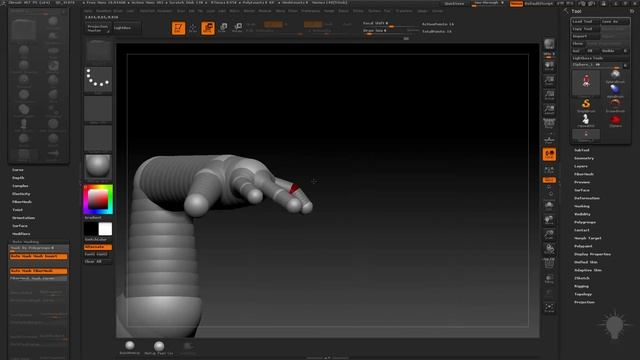Expand the Geometry subpalette
640x360 pixels.
[584, 158]
